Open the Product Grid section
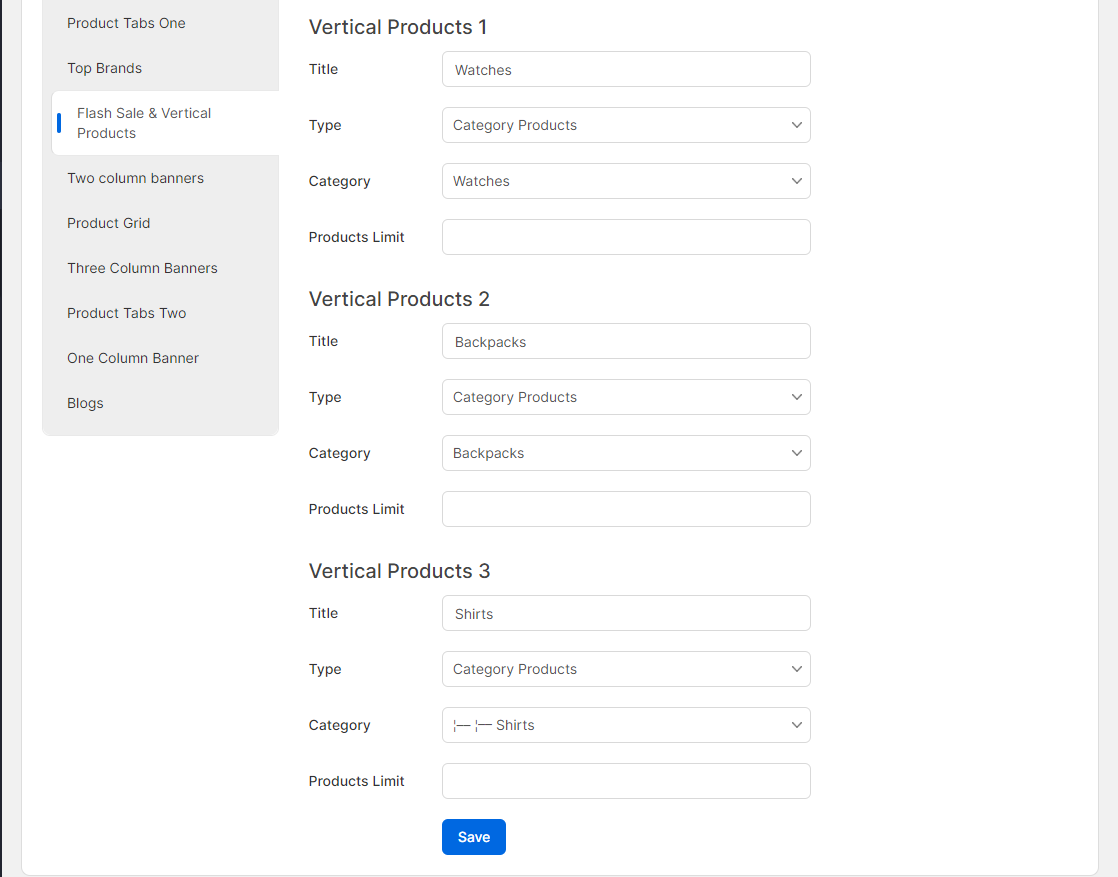 (x=109, y=223)
